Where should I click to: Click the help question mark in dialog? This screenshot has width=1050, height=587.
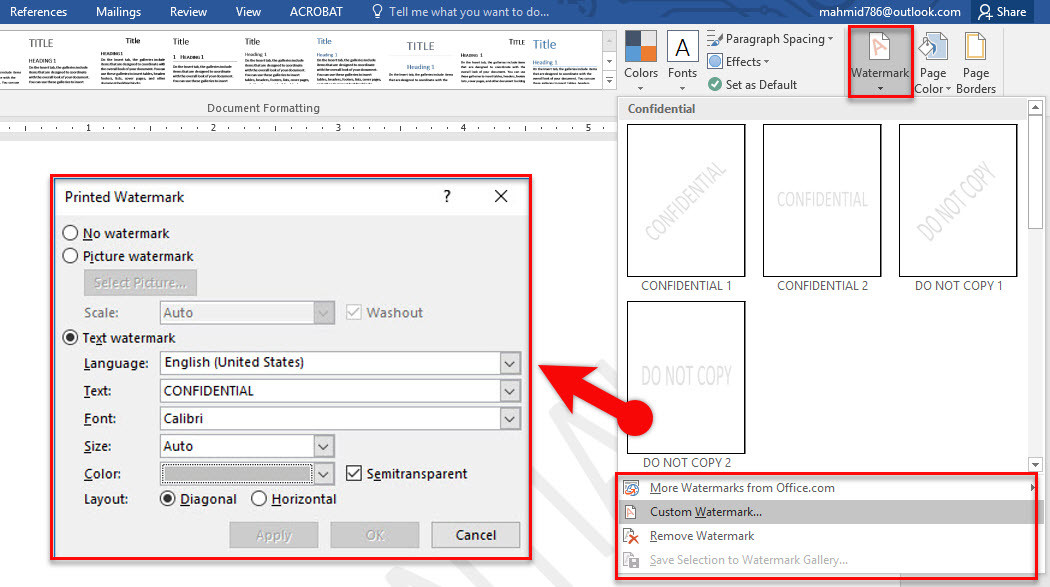point(447,196)
